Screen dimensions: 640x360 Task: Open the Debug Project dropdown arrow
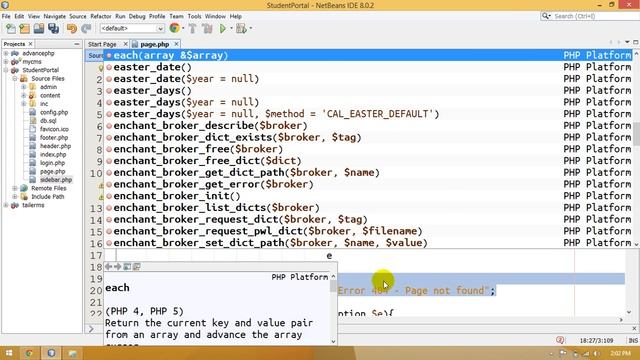click(x=250, y=28)
